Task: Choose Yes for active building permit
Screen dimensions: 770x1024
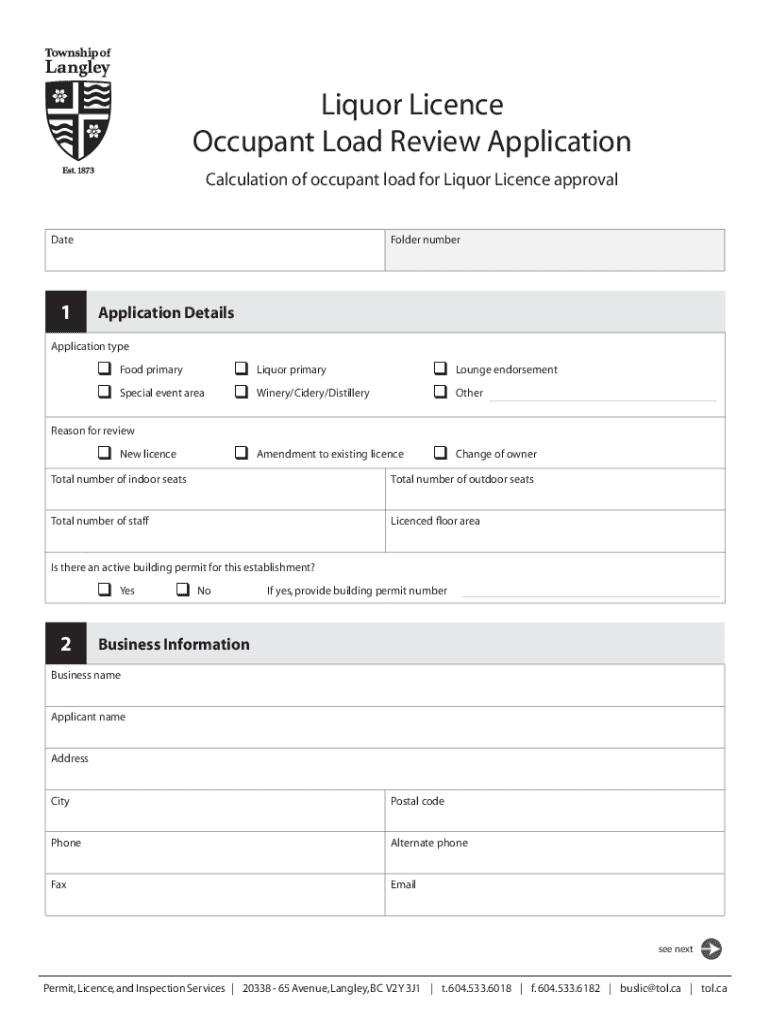Action: pyautogui.click(x=104, y=590)
